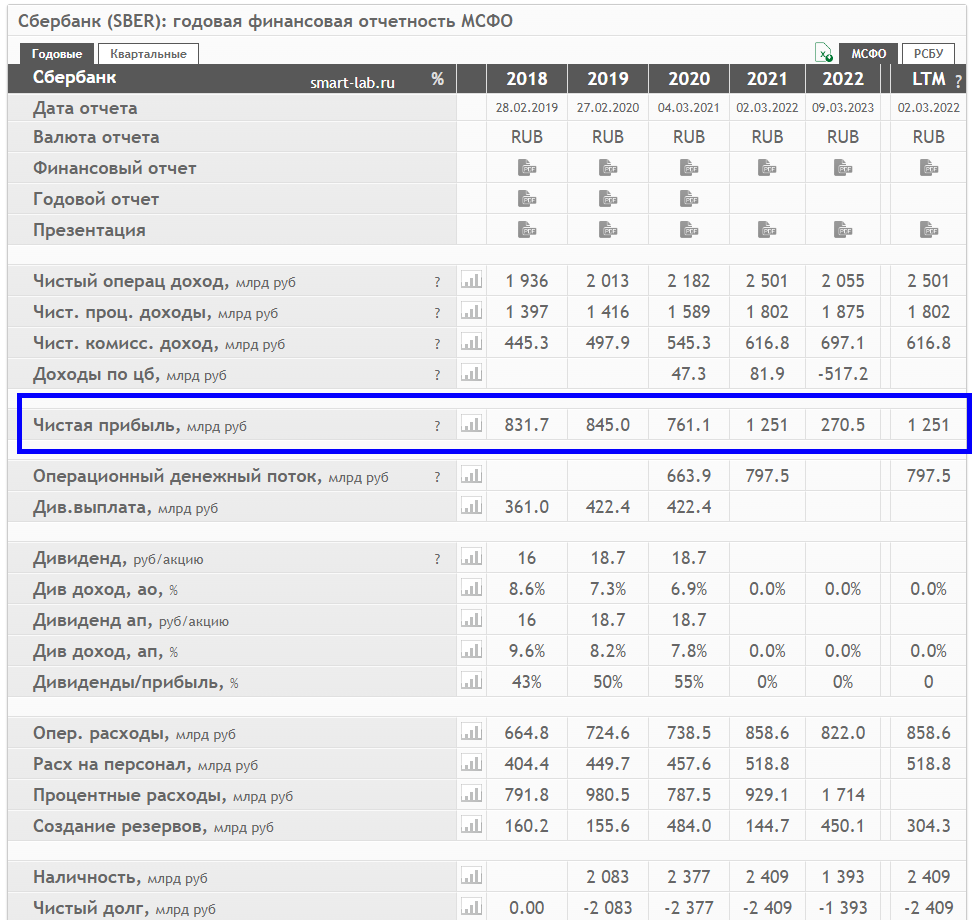Open help for Чистый операц доход
The image size is (977, 920).
[x=437, y=282]
